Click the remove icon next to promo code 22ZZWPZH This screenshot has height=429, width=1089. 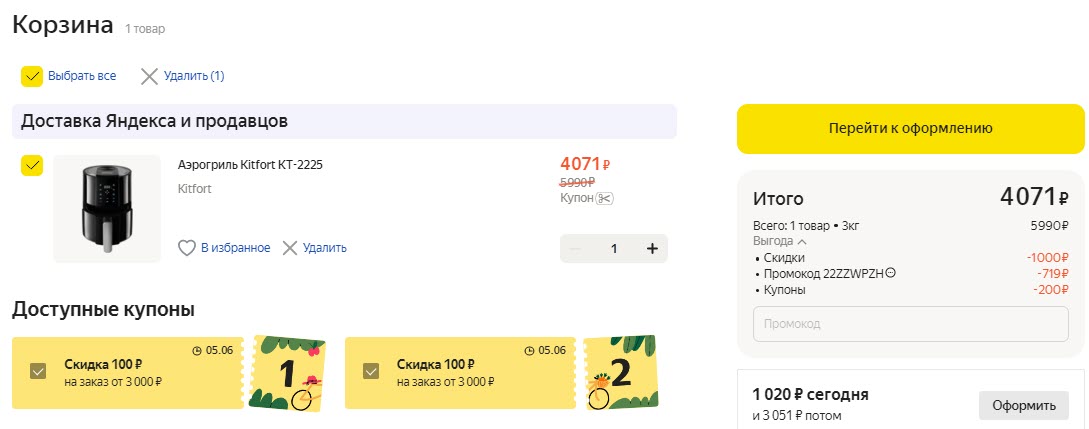(890, 273)
